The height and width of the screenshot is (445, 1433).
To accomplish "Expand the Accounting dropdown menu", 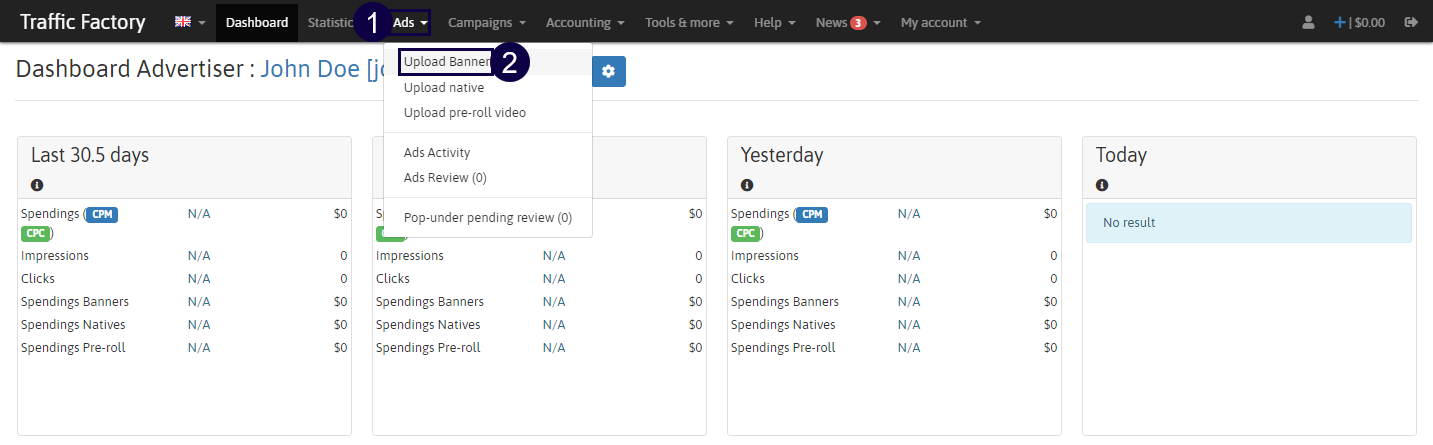I will (x=585, y=22).
